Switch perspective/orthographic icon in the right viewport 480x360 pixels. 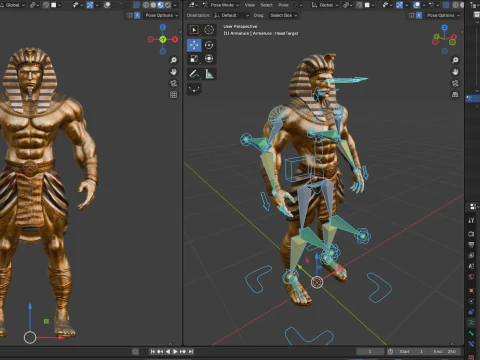(x=455, y=95)
